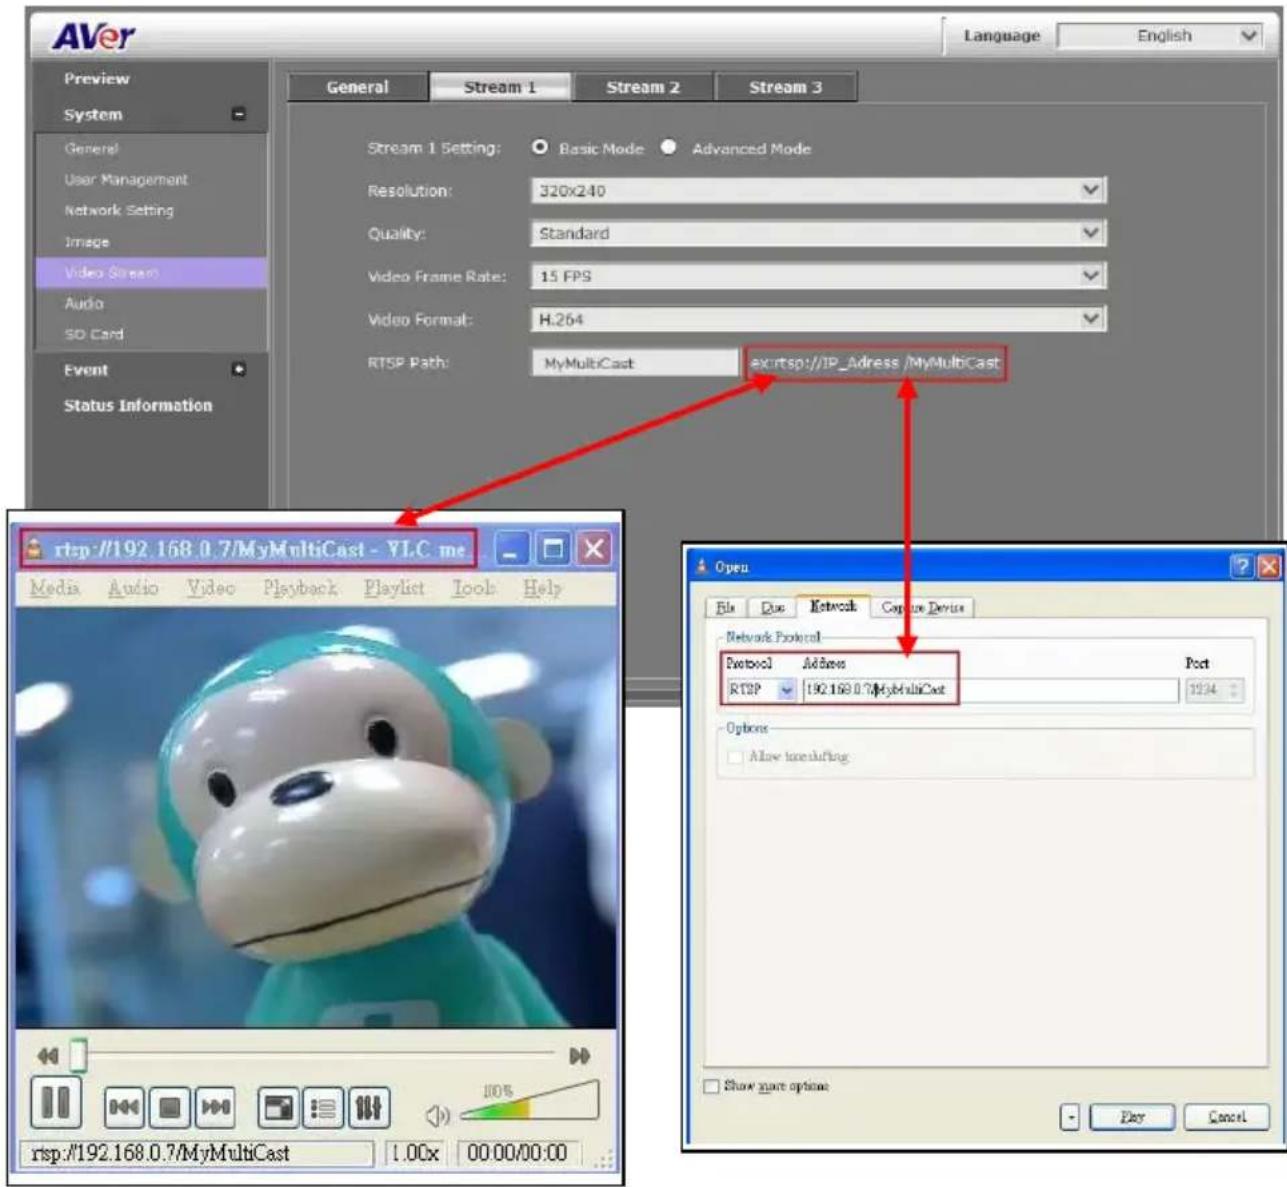The height and width of the screenshot is (1187, 1287).
Task: Click VLC previous track button
Action: 124,1107
